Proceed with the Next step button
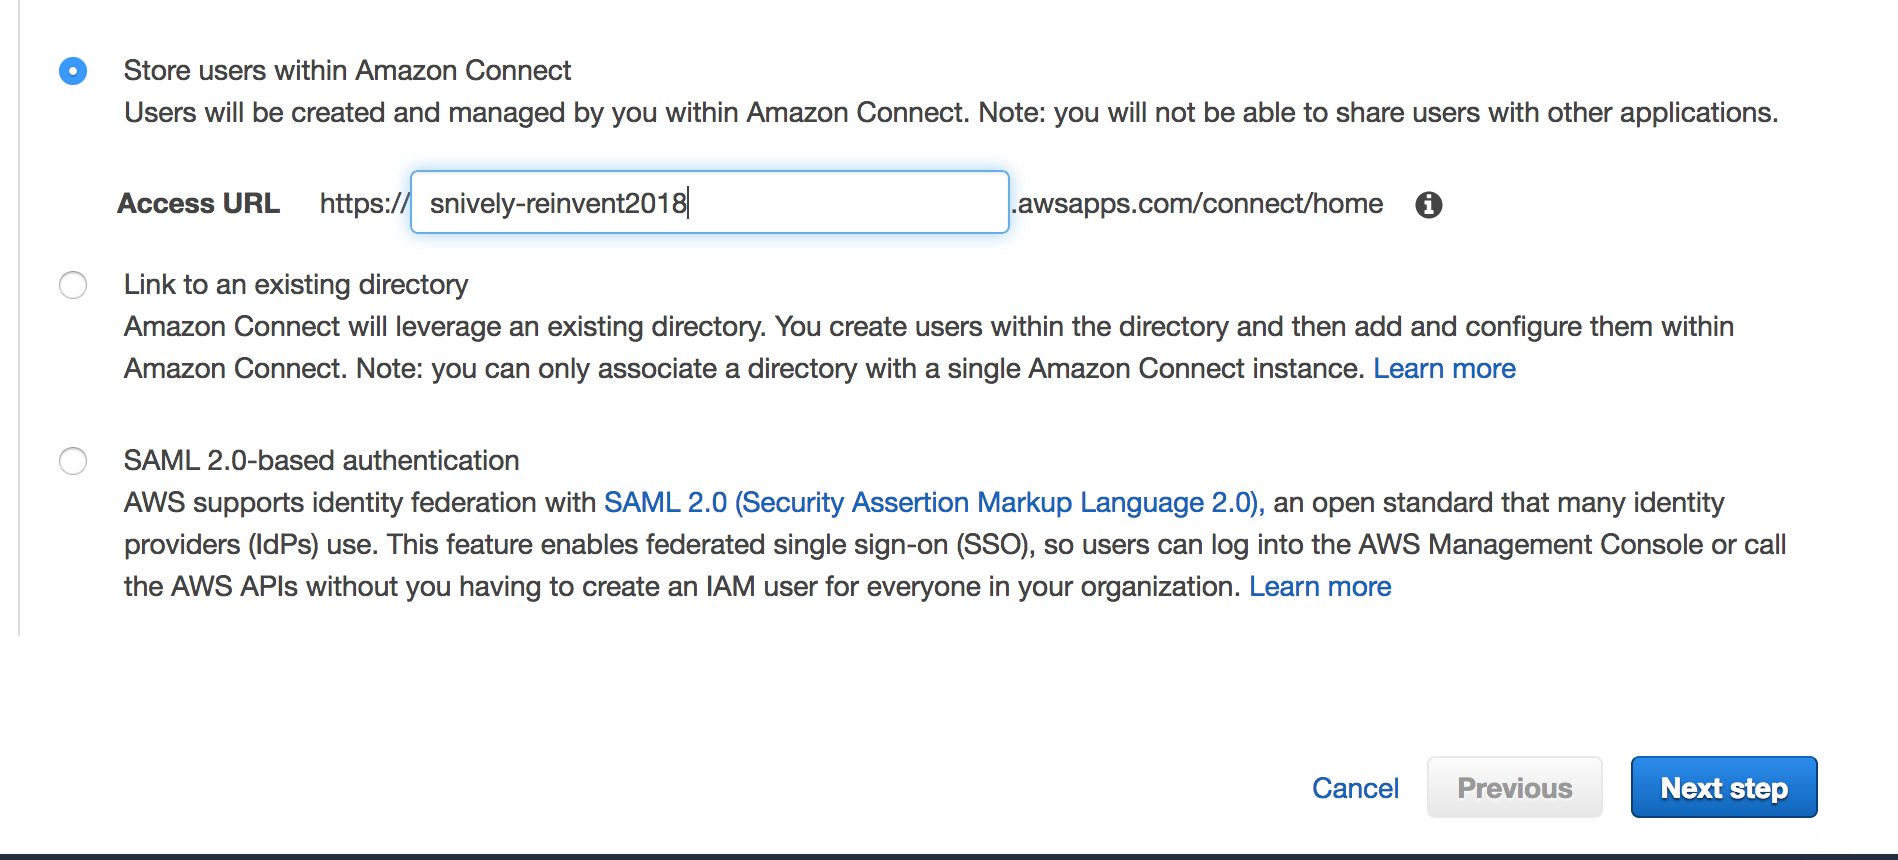The height and width of the screenshot is (860, 1898). point(1724,788)
